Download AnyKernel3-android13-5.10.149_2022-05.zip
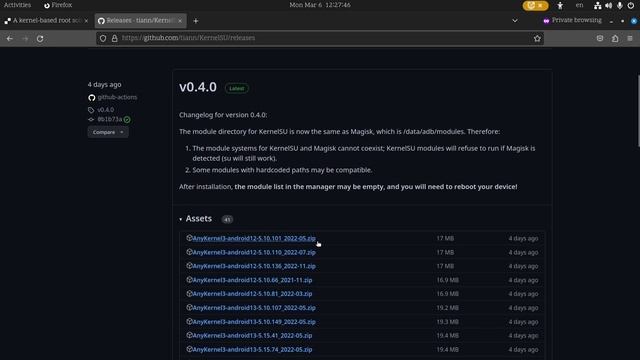The width and height of the screenshot is (640, 360). click(x=254, y=322)
